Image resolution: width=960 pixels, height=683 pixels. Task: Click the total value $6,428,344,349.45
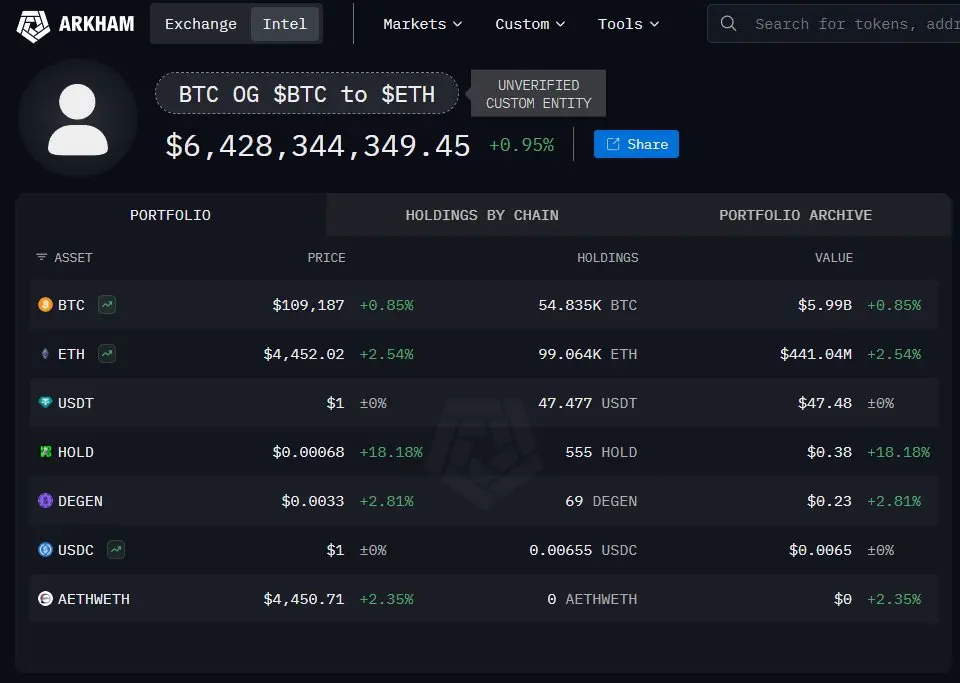pos(318,146)
